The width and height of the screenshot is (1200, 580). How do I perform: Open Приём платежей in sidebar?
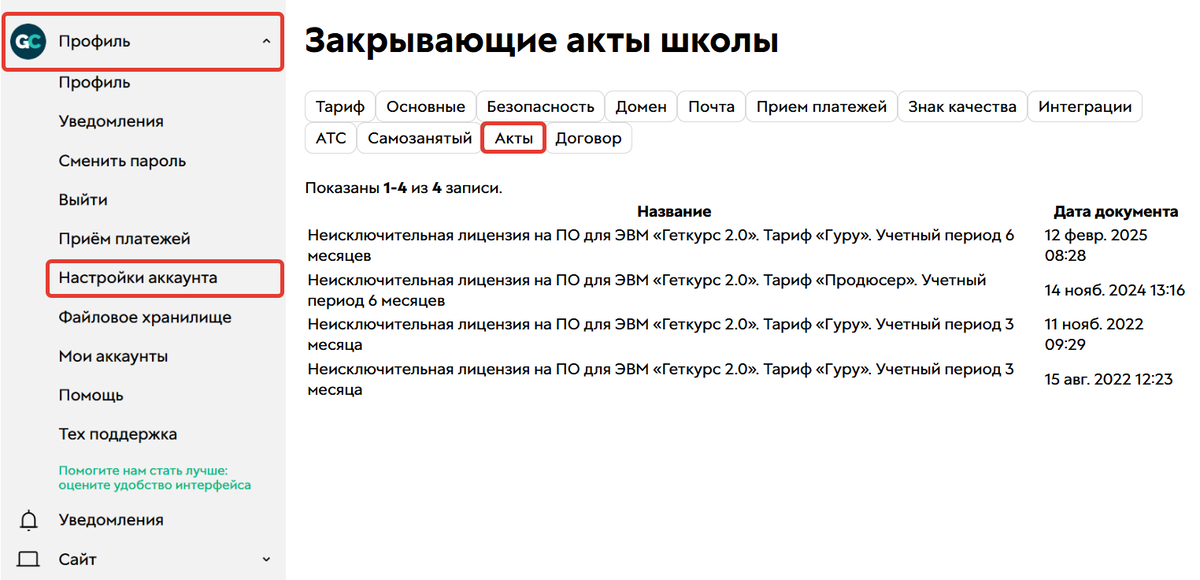[x=124, y=239]
